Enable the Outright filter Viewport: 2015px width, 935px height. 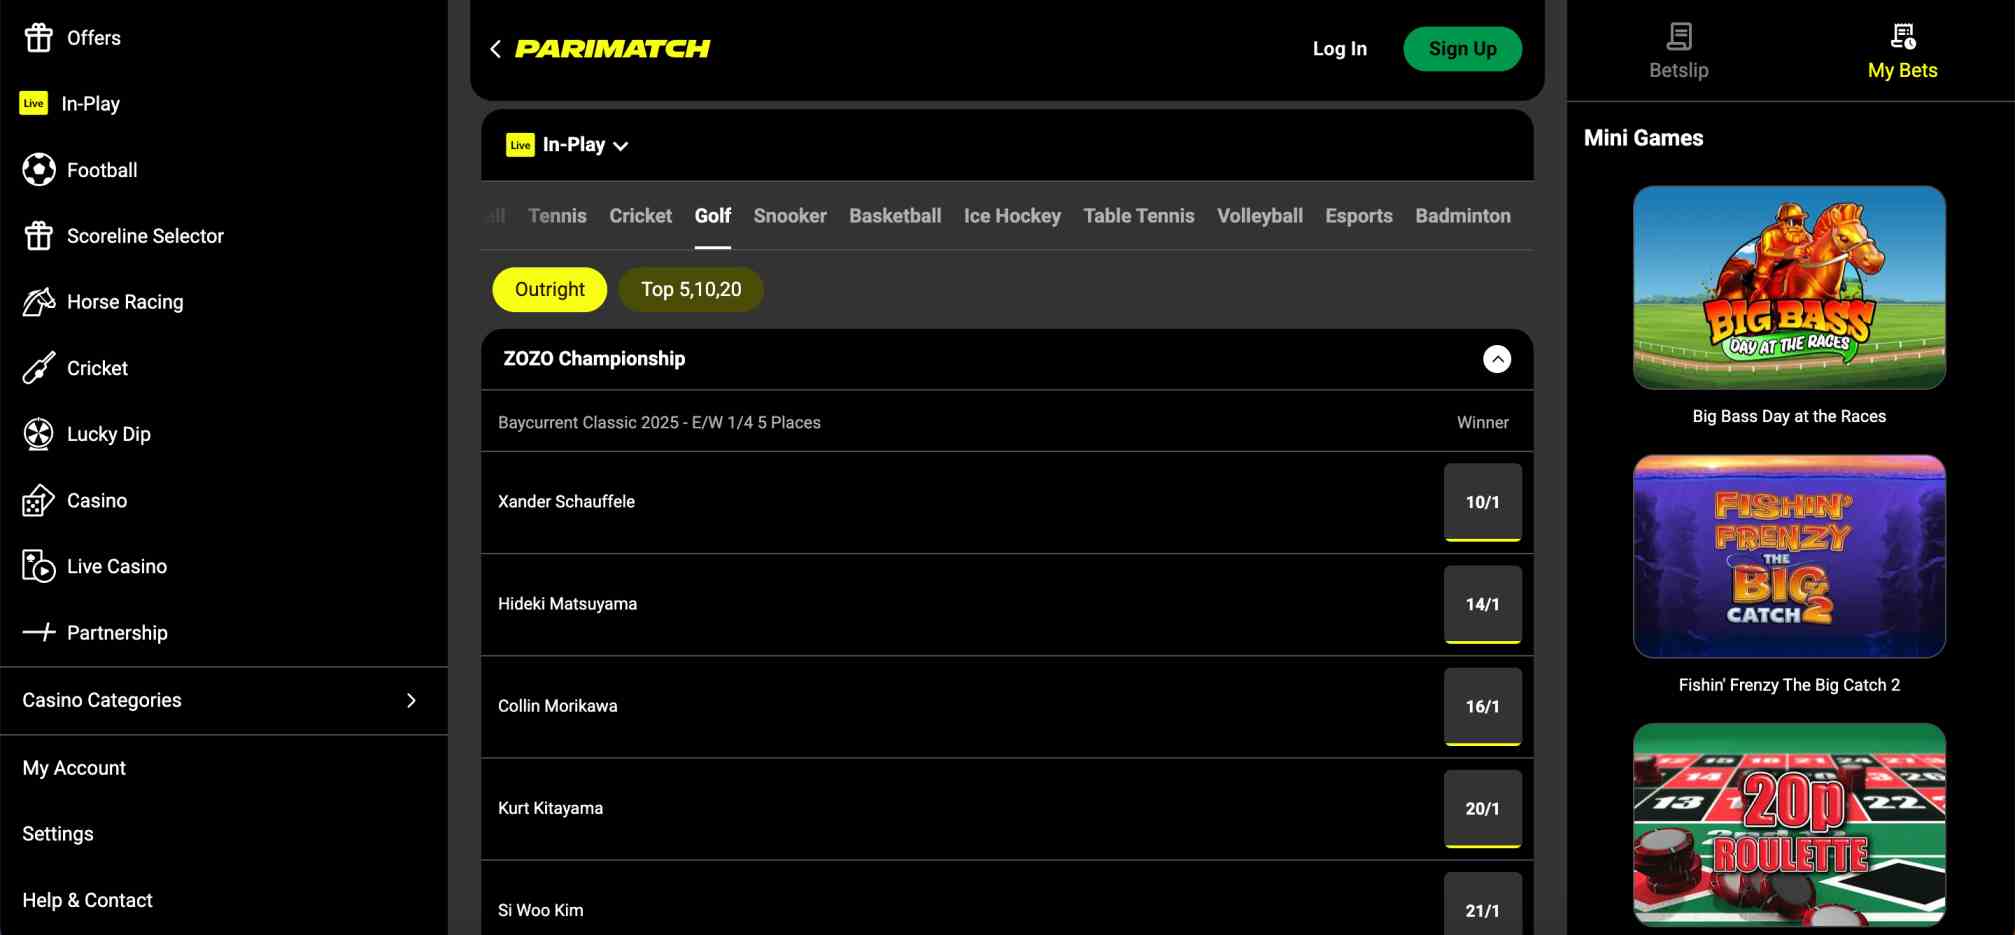tap(549, 289)
